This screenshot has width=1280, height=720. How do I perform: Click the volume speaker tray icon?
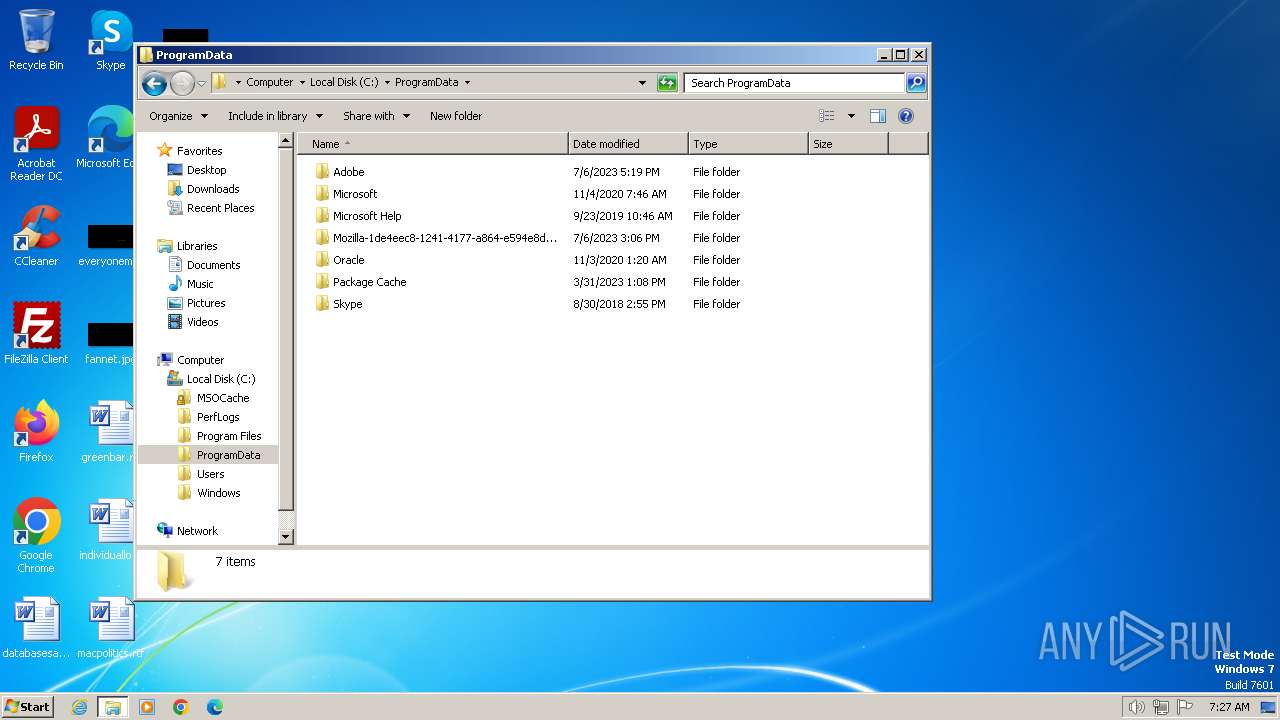pos(1136,707)
